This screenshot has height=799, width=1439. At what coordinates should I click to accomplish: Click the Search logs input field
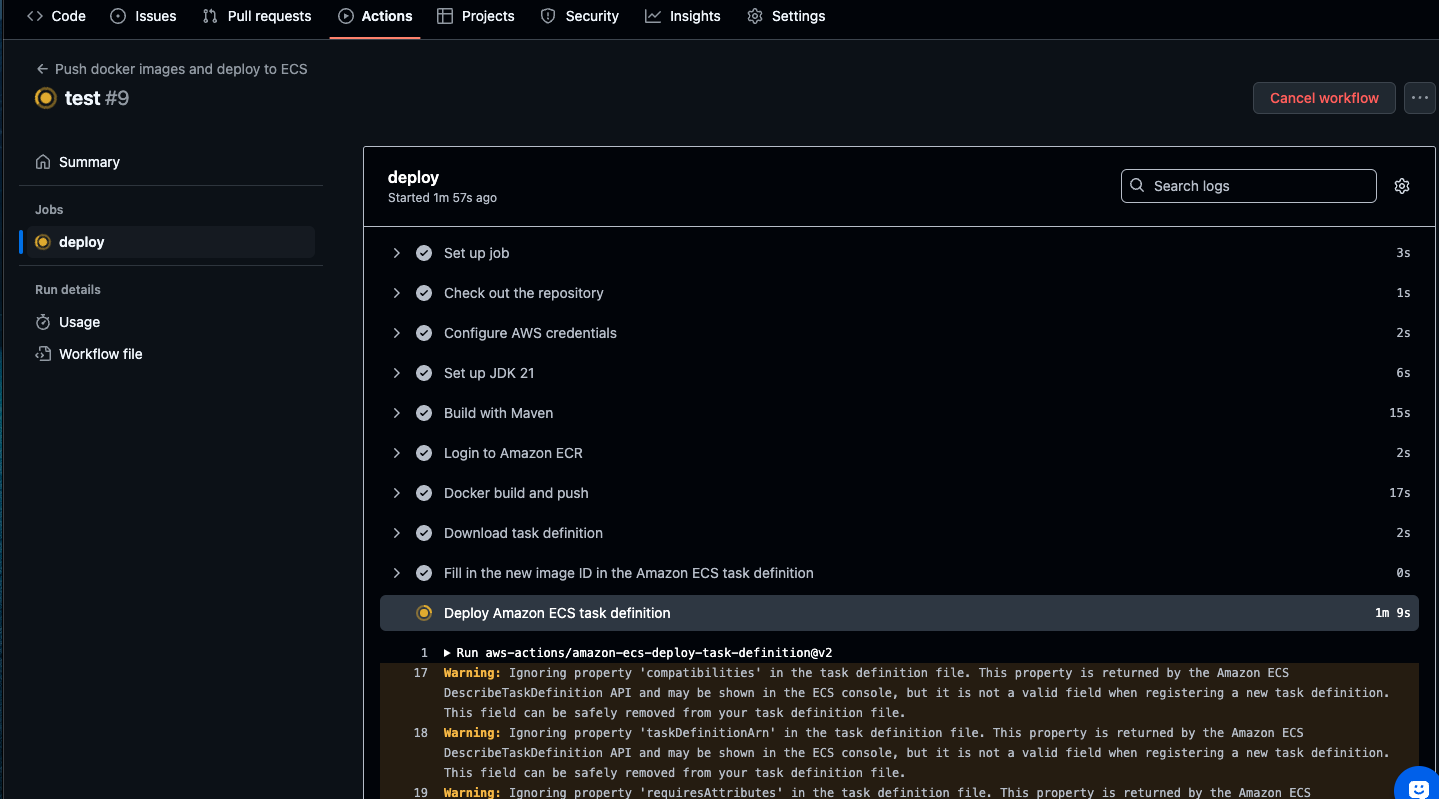[x=1248, y=185]
